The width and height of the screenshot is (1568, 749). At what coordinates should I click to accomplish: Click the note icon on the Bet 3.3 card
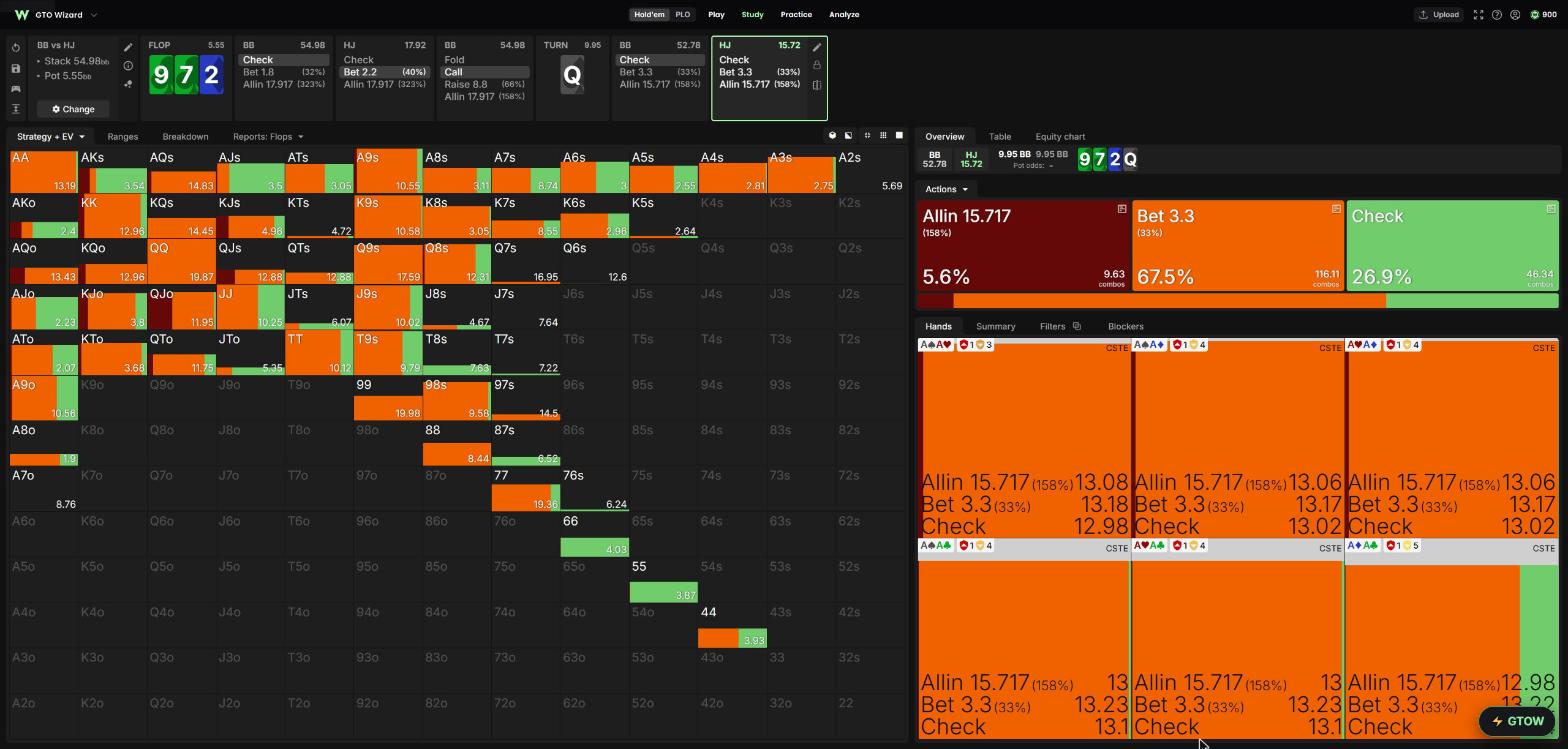tap(1336, 209)
